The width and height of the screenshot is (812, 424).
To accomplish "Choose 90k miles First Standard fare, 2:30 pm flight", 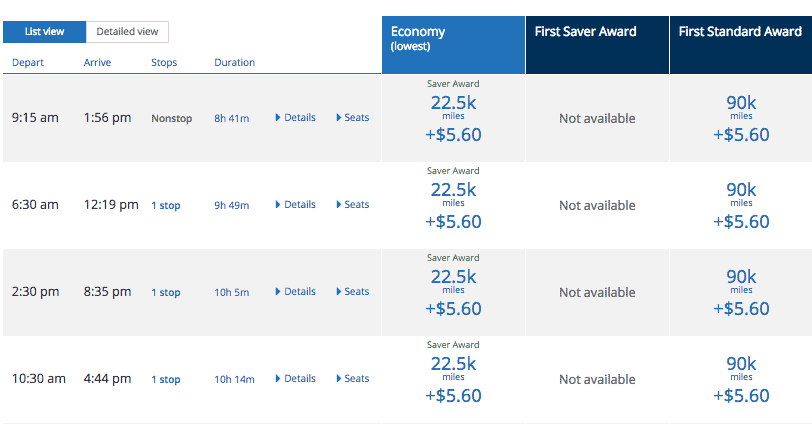I will pyautogui.click(x=741, y=292).
